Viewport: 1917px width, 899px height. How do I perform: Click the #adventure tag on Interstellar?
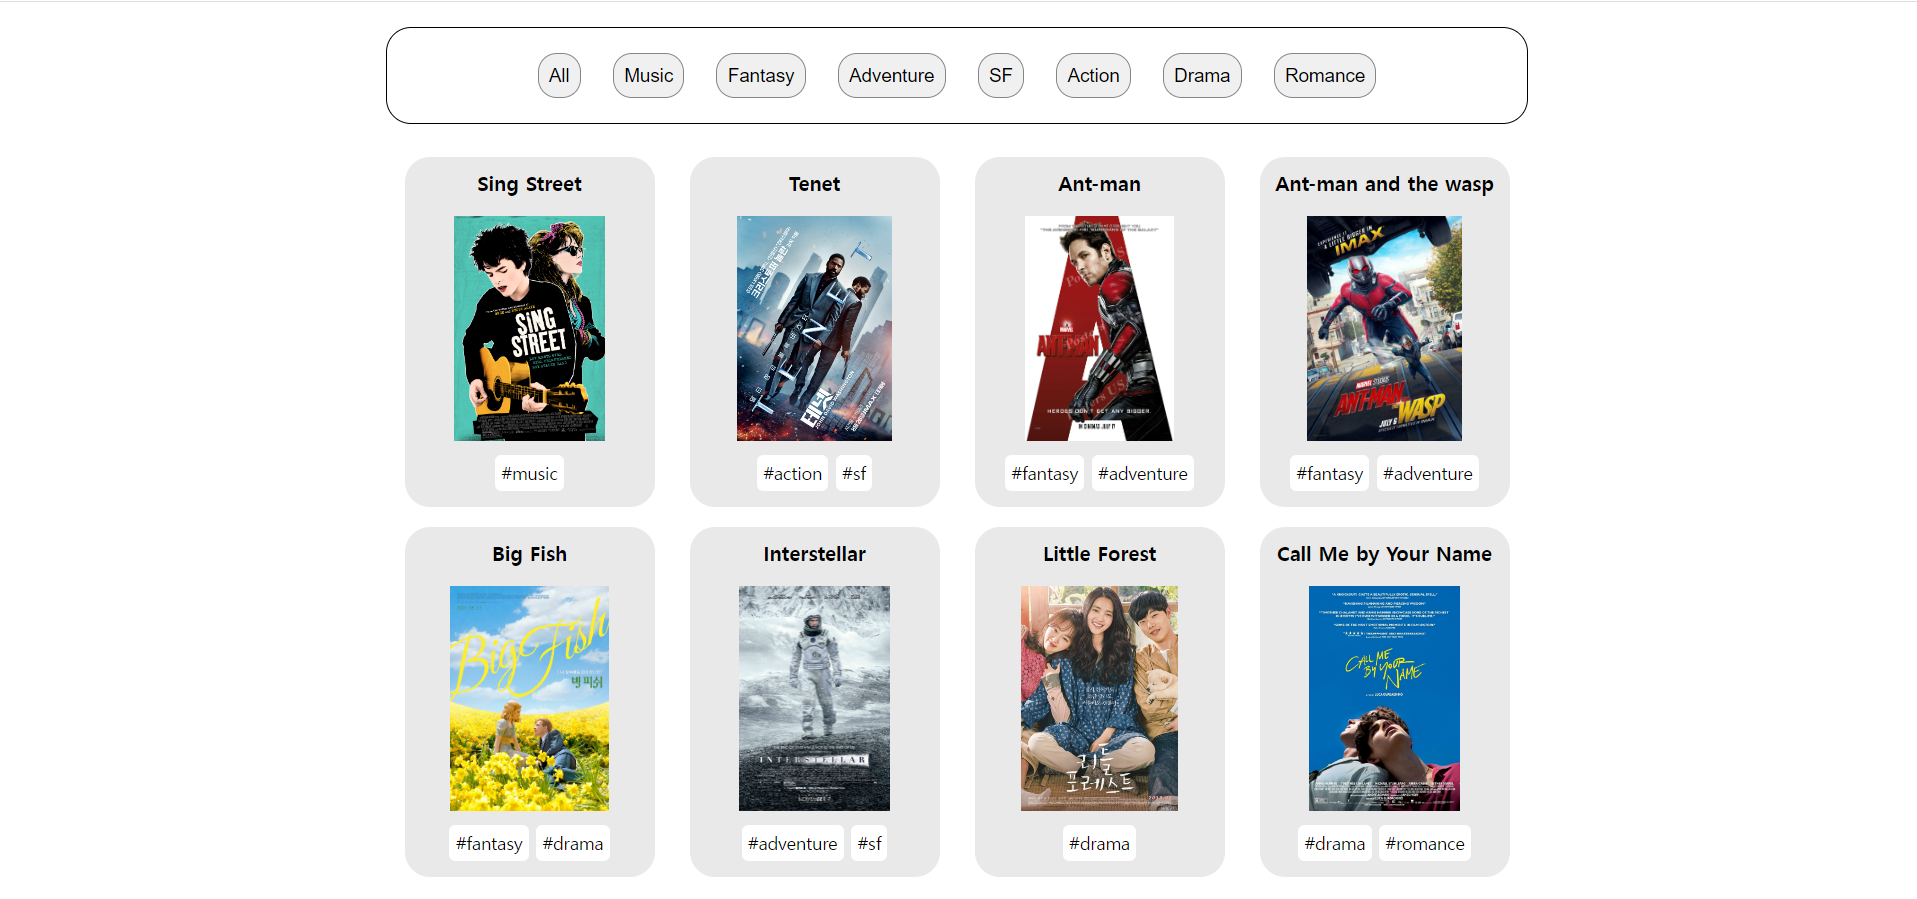[793, 843]
